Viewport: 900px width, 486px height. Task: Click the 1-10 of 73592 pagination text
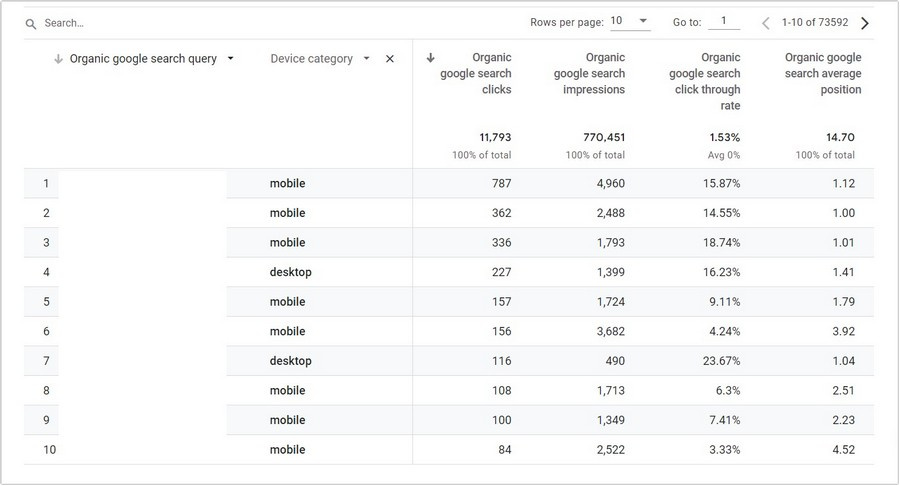[814, 22]
